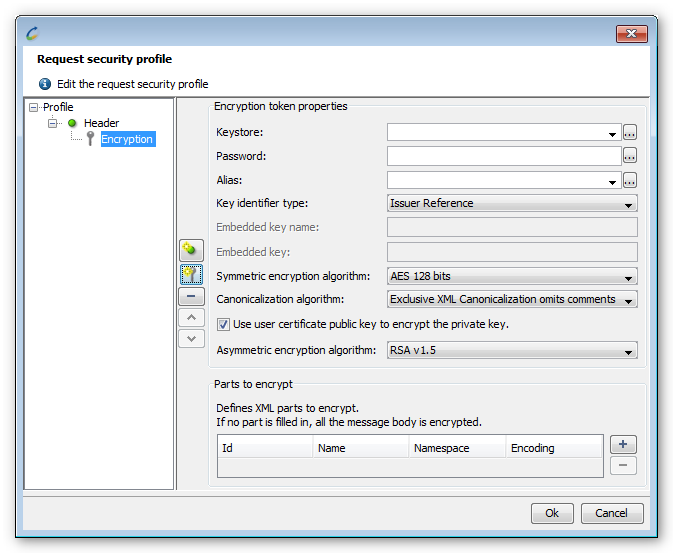Select the Profile root tree item
673x553 pixels.
point(58,107)
